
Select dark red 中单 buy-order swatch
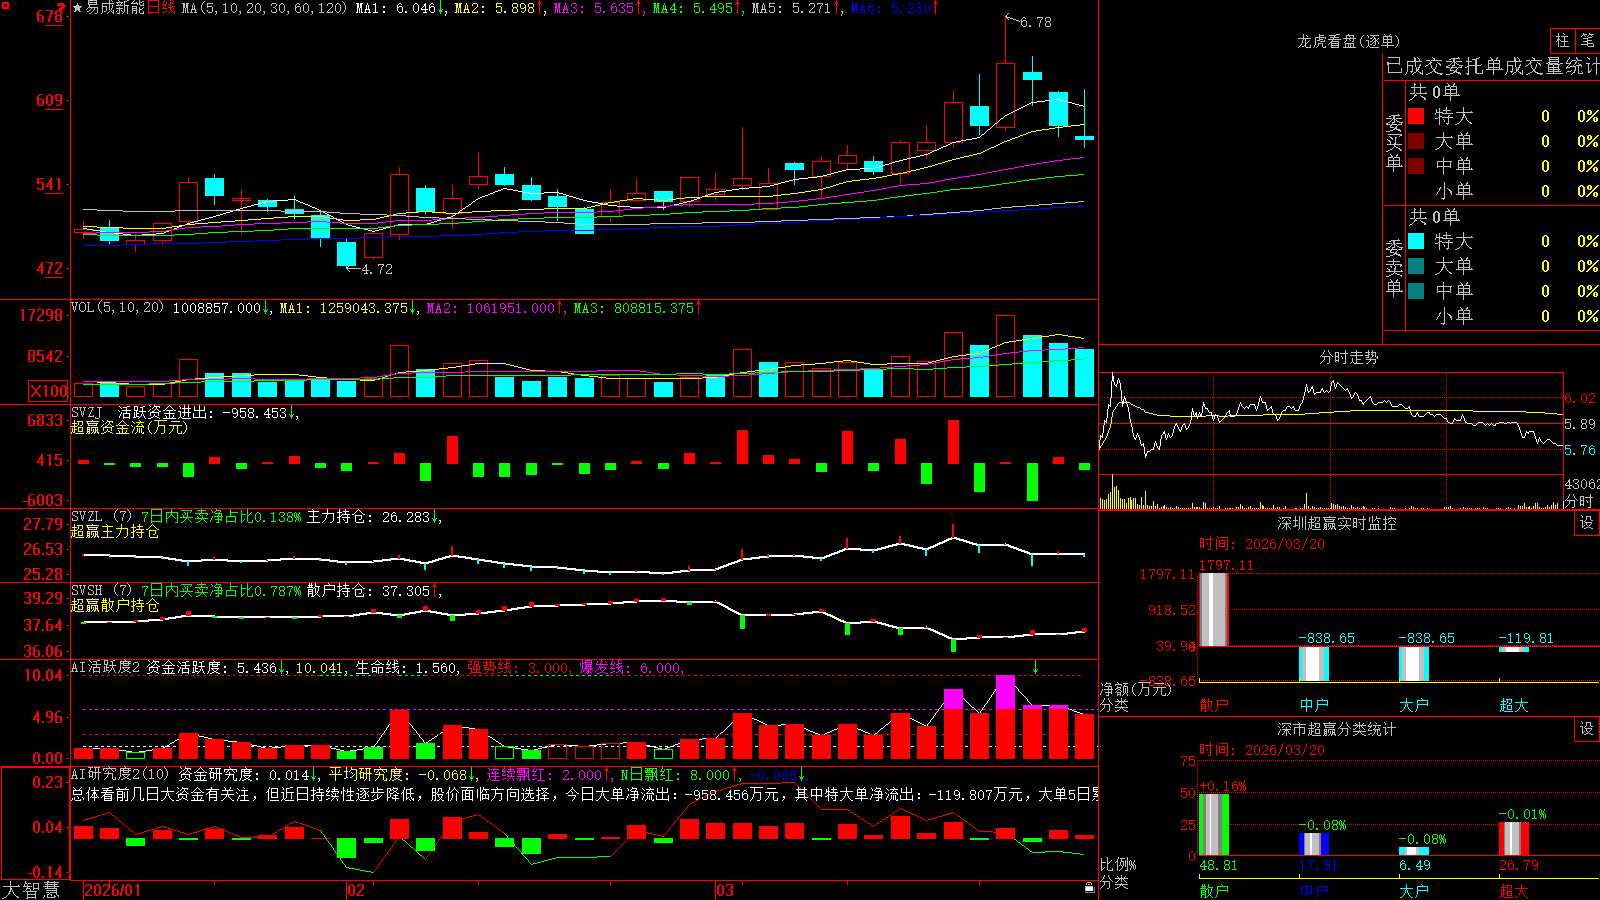tap(1416, 165)
